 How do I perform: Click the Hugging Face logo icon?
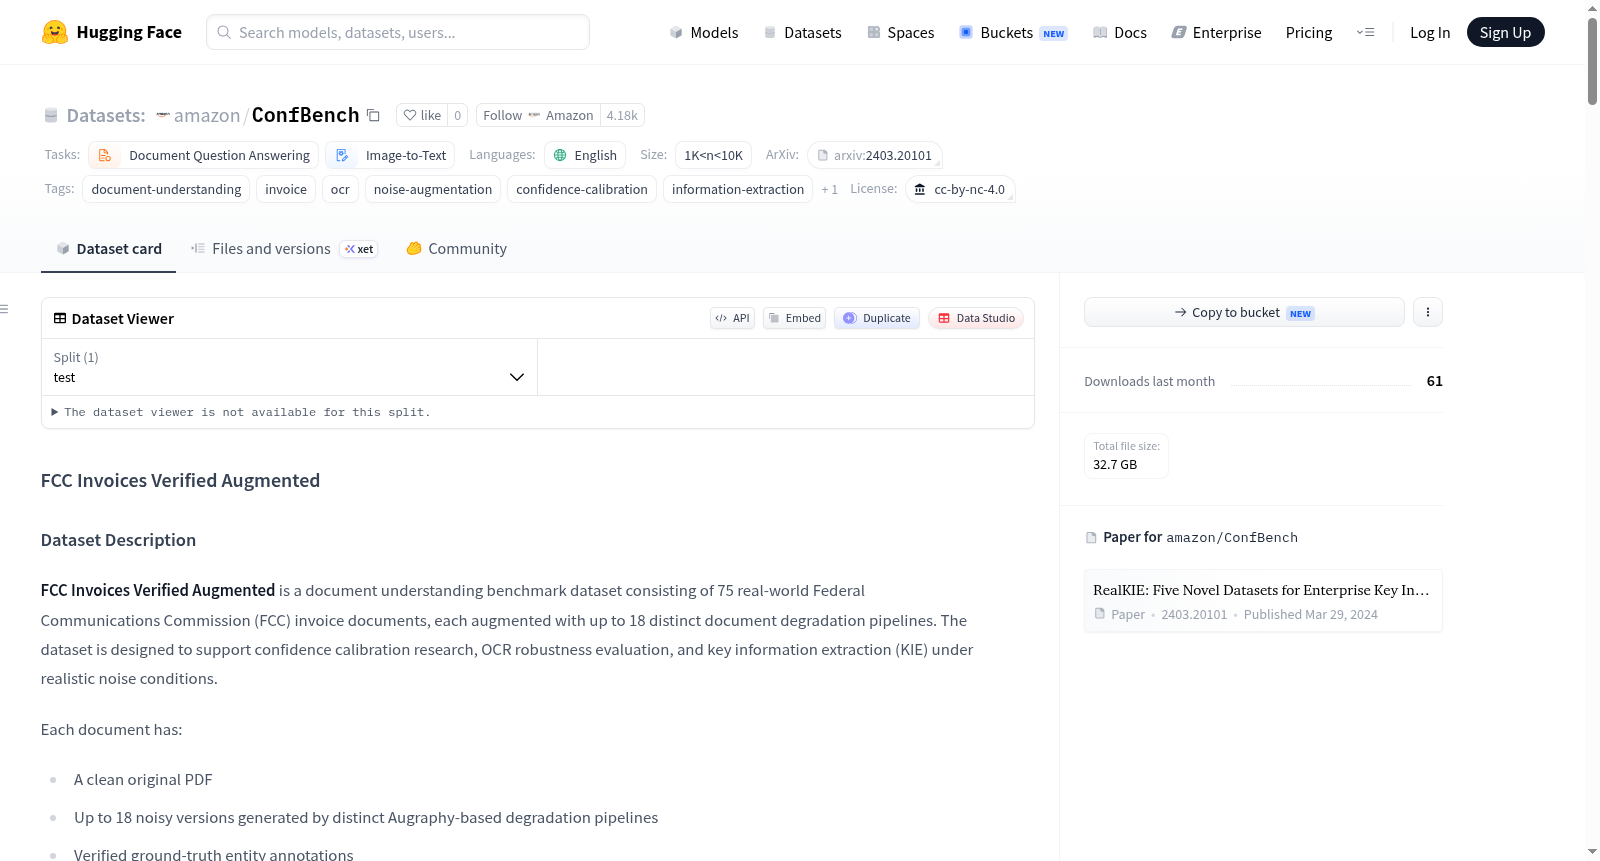pos(55,32)
